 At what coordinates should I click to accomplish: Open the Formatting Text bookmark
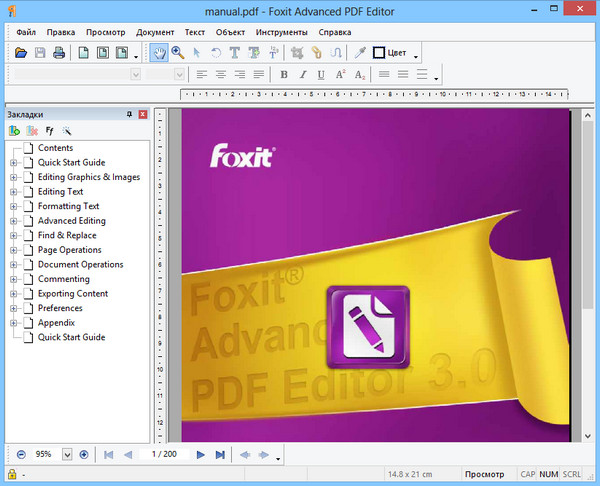68,206
